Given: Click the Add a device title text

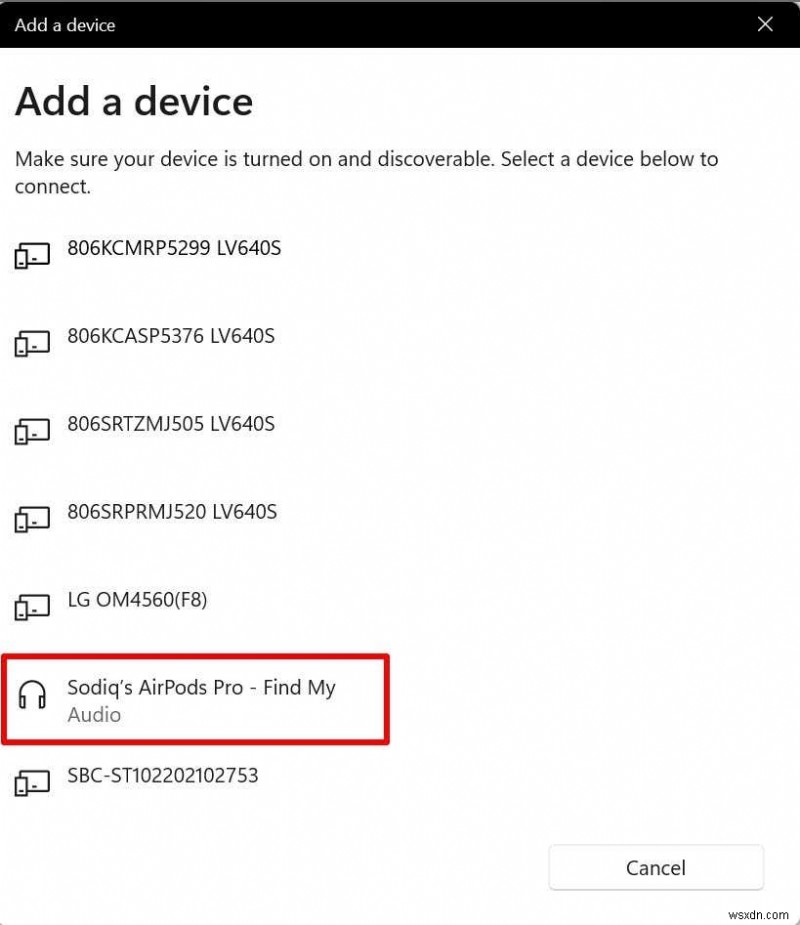Looking at the screenshot, I should [133, 101].
